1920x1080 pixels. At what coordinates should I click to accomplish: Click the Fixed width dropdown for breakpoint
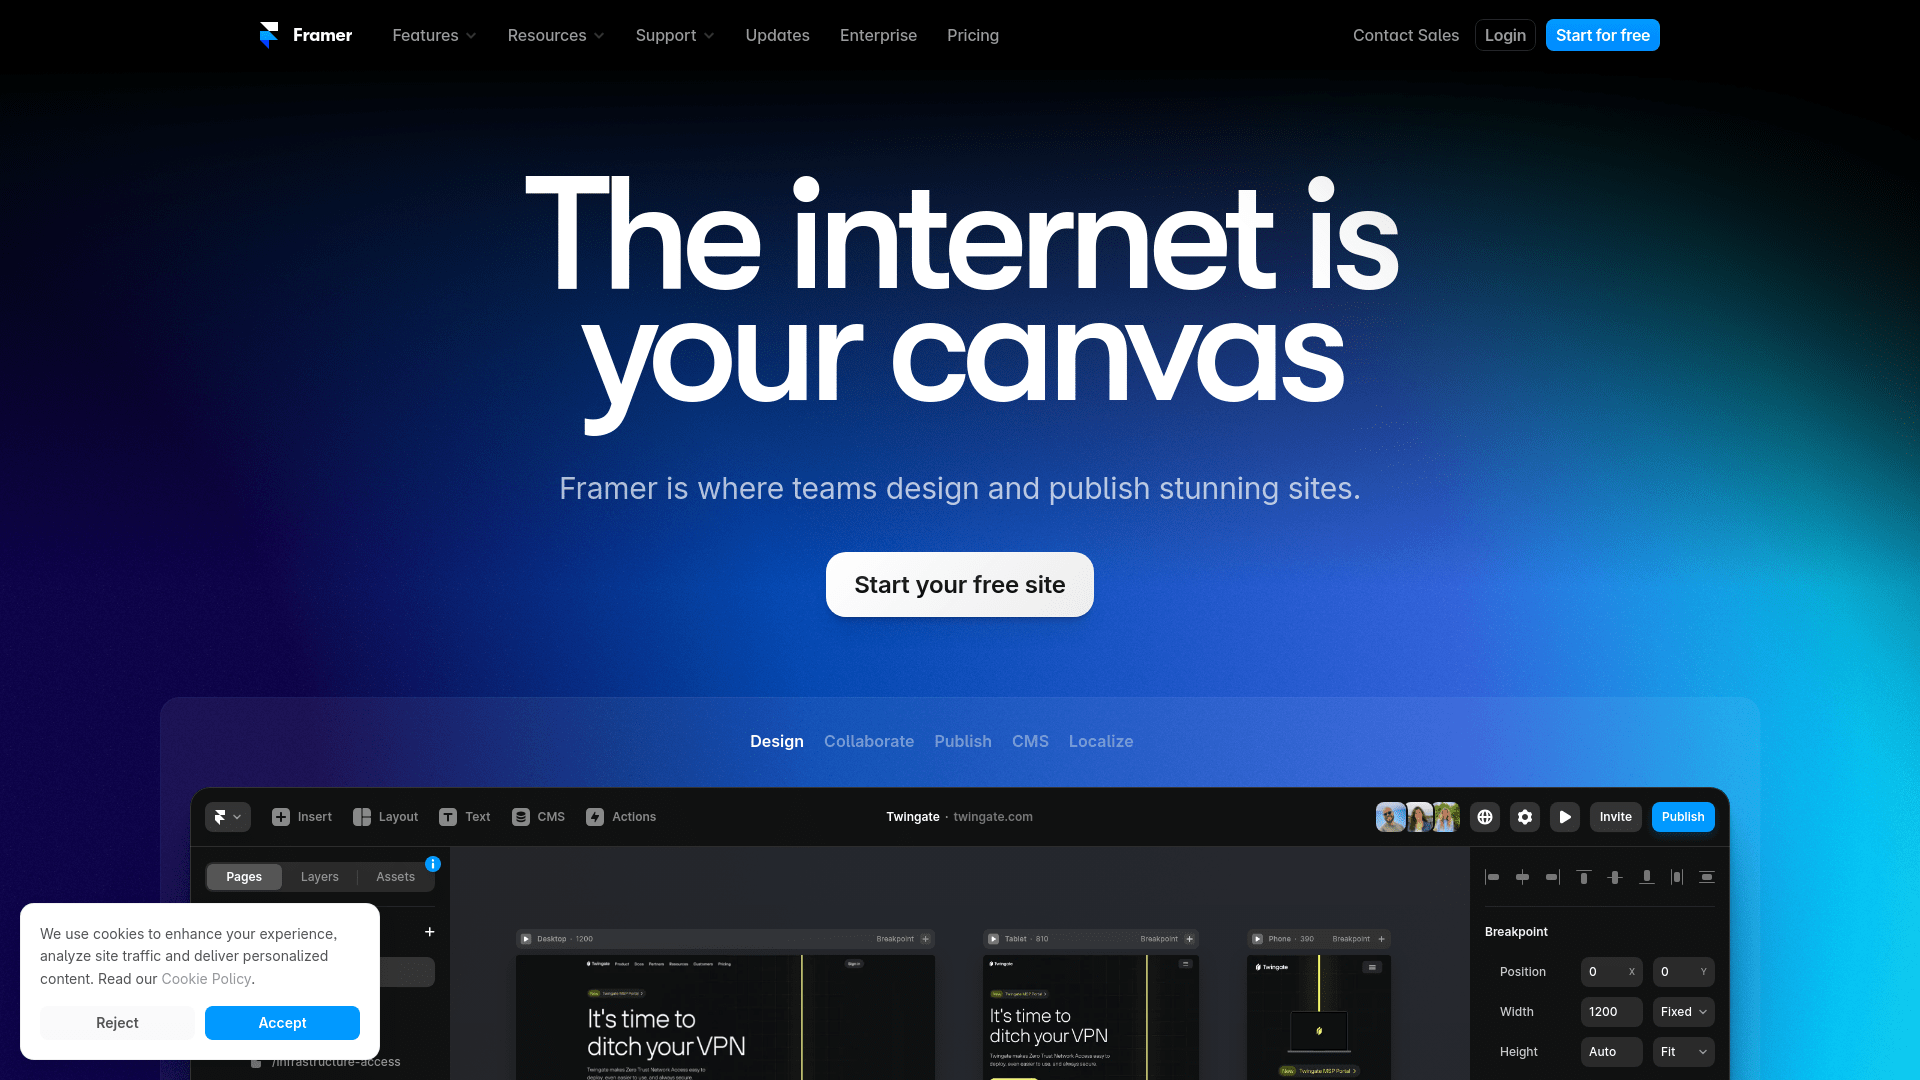click(x=1683, y=1011)
